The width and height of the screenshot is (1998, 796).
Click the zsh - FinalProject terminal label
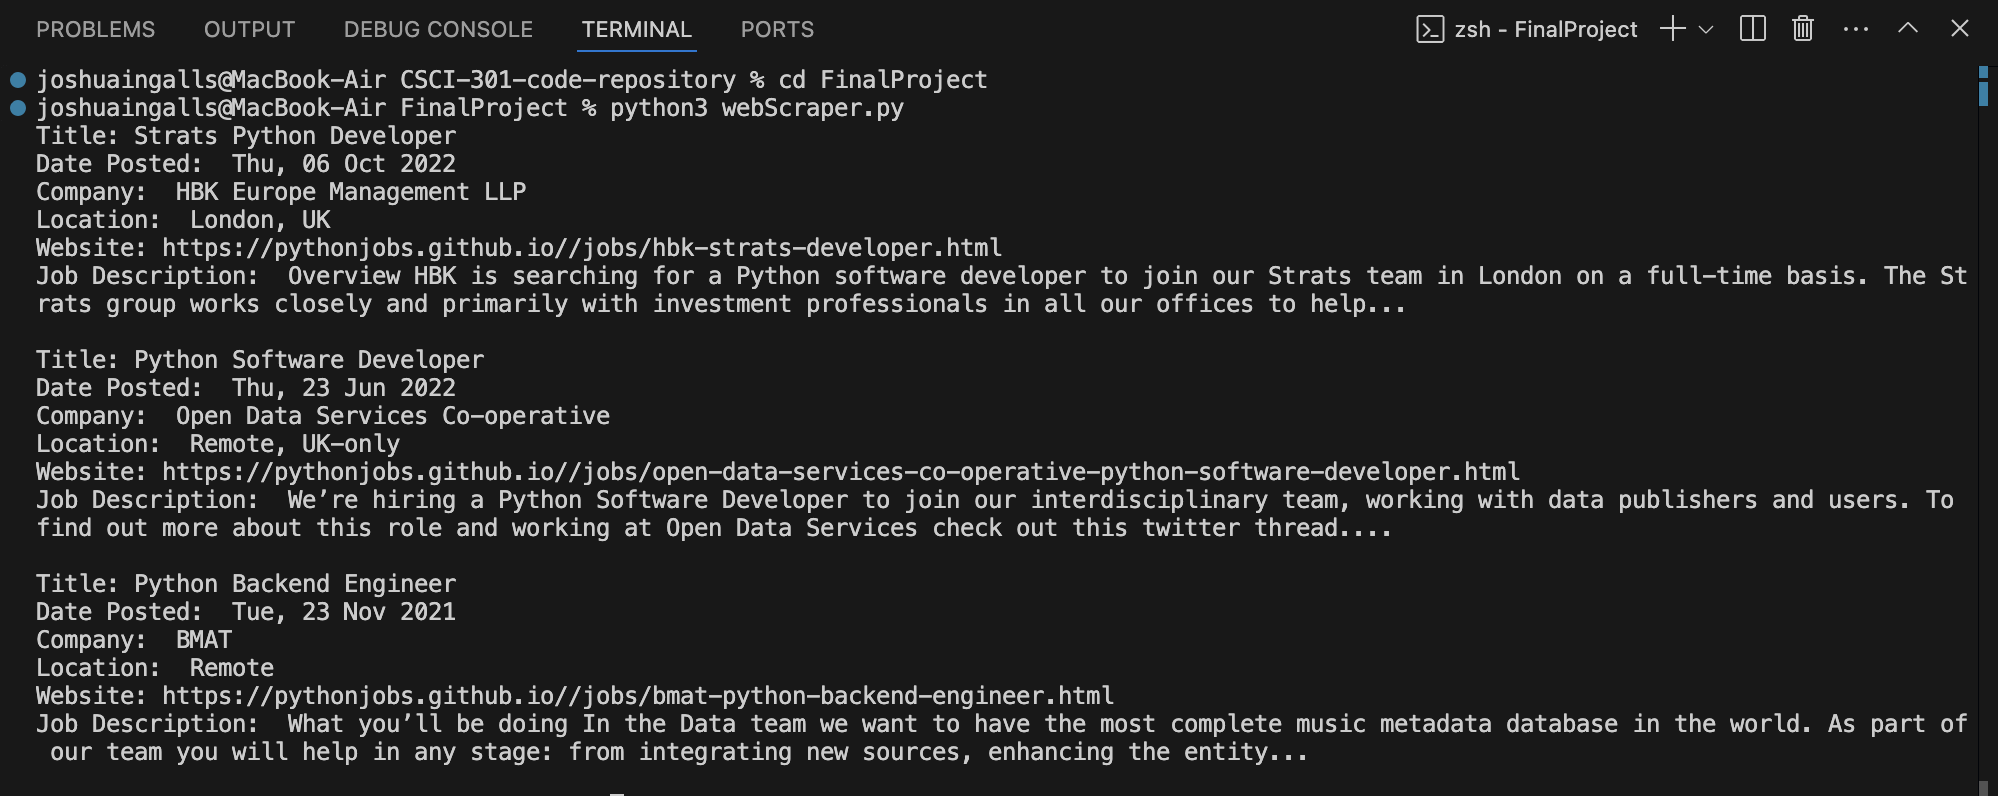[x=1546, y=30]
